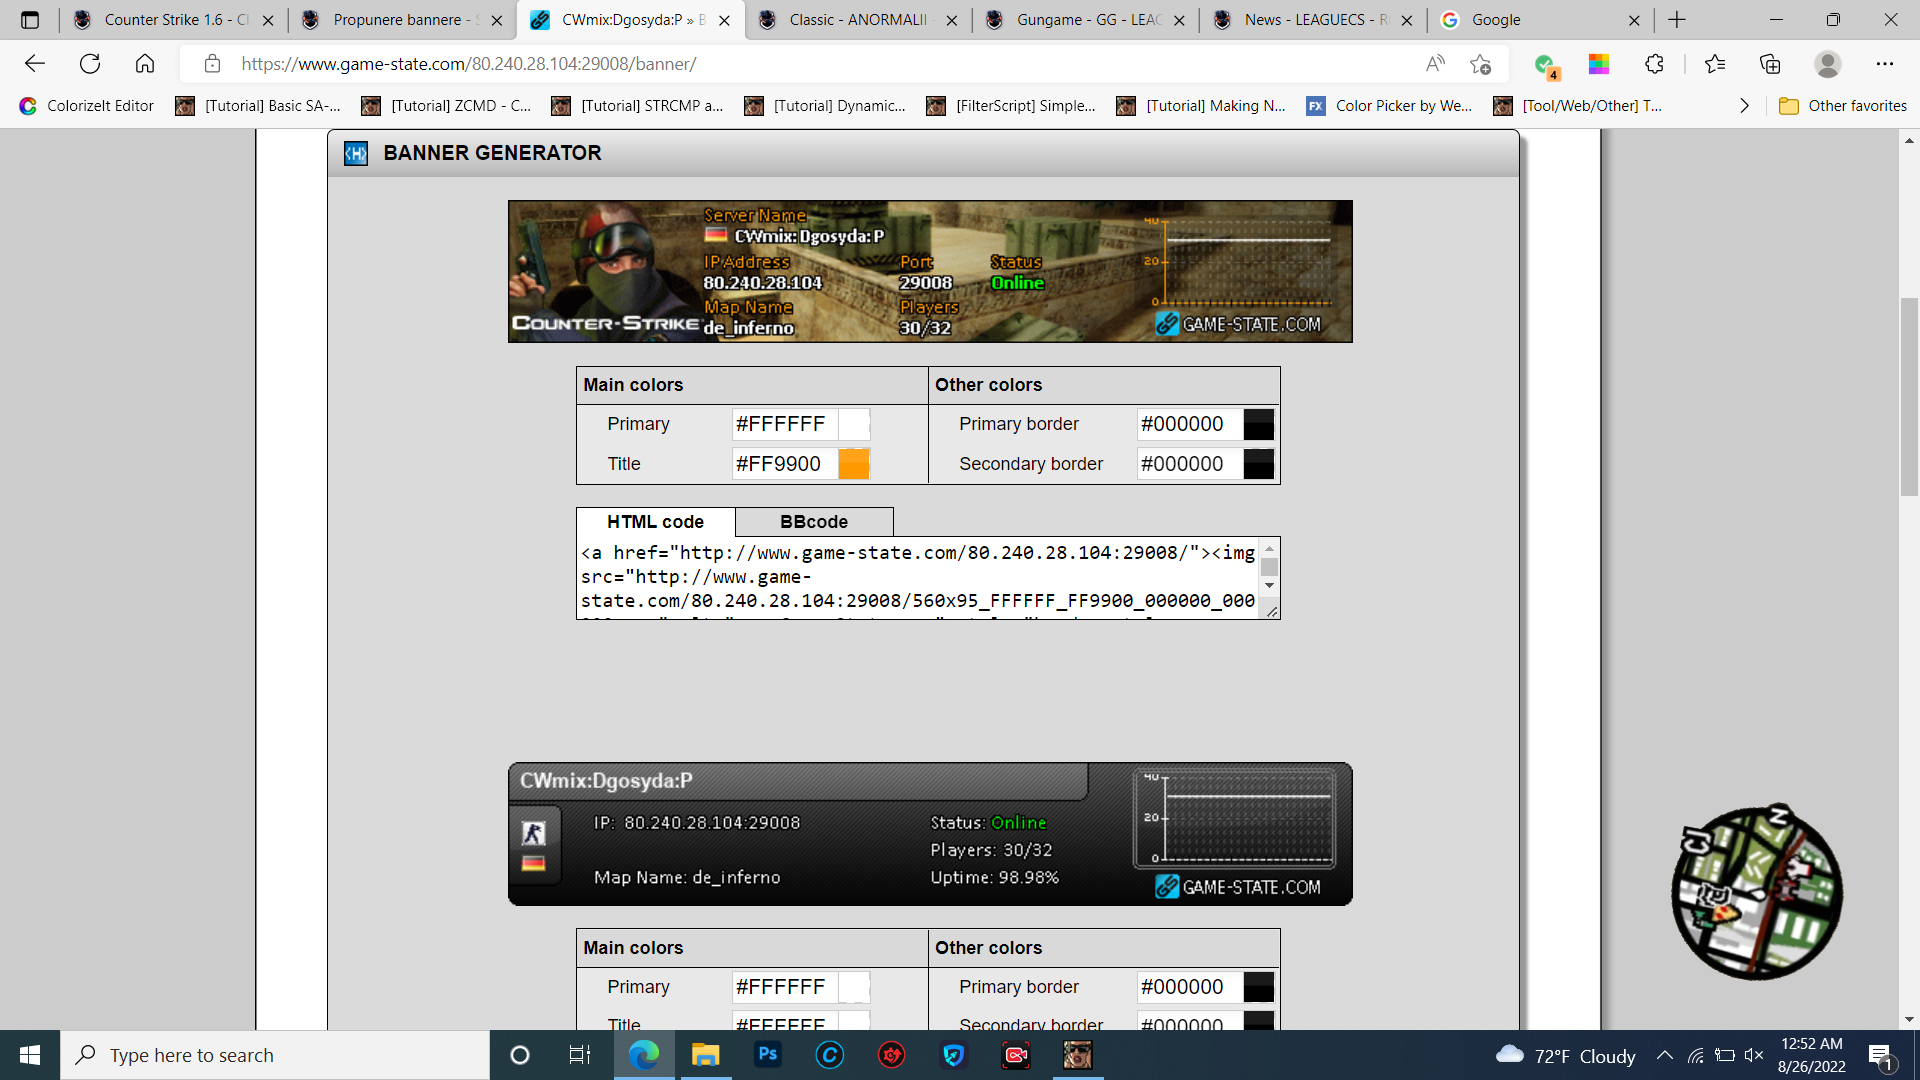The height and width of the screenshot is (1080, 1920).
Task: Click first banner Primary color swatch
Action: [x=854, y=424]
